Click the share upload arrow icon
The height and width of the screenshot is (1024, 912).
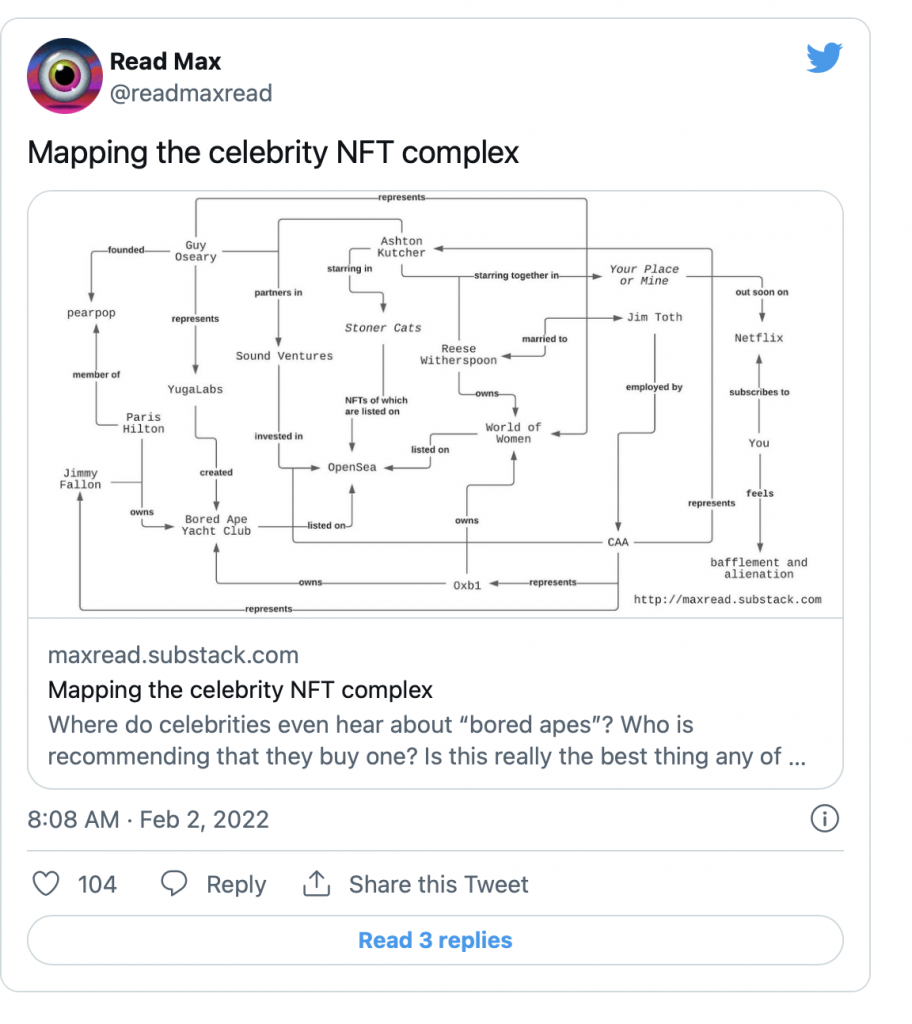316,884
